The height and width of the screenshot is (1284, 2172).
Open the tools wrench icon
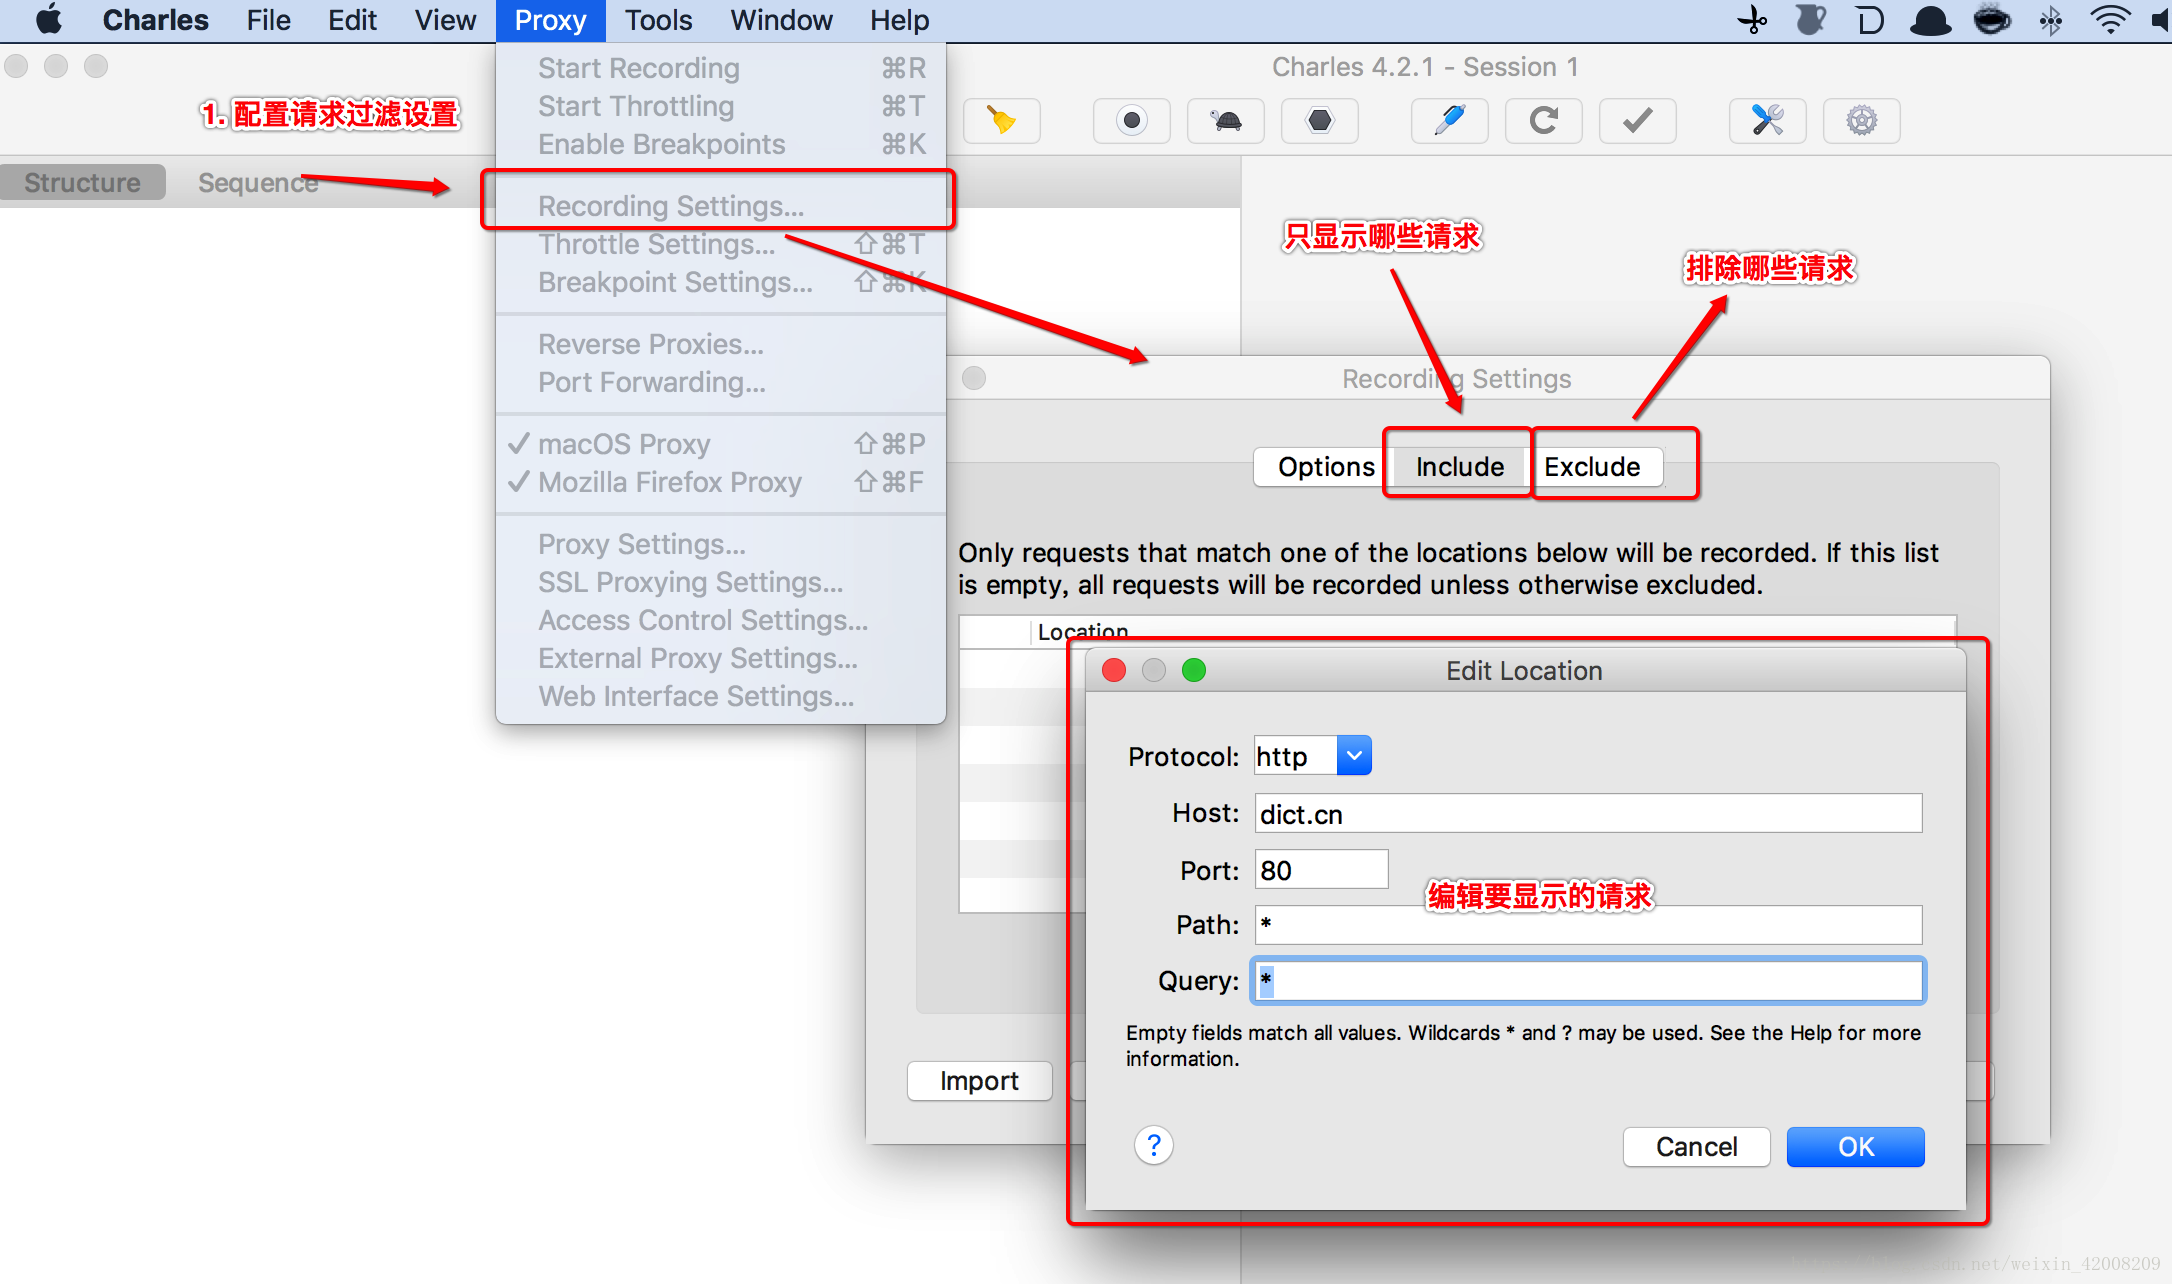(x=1767, y=121)
